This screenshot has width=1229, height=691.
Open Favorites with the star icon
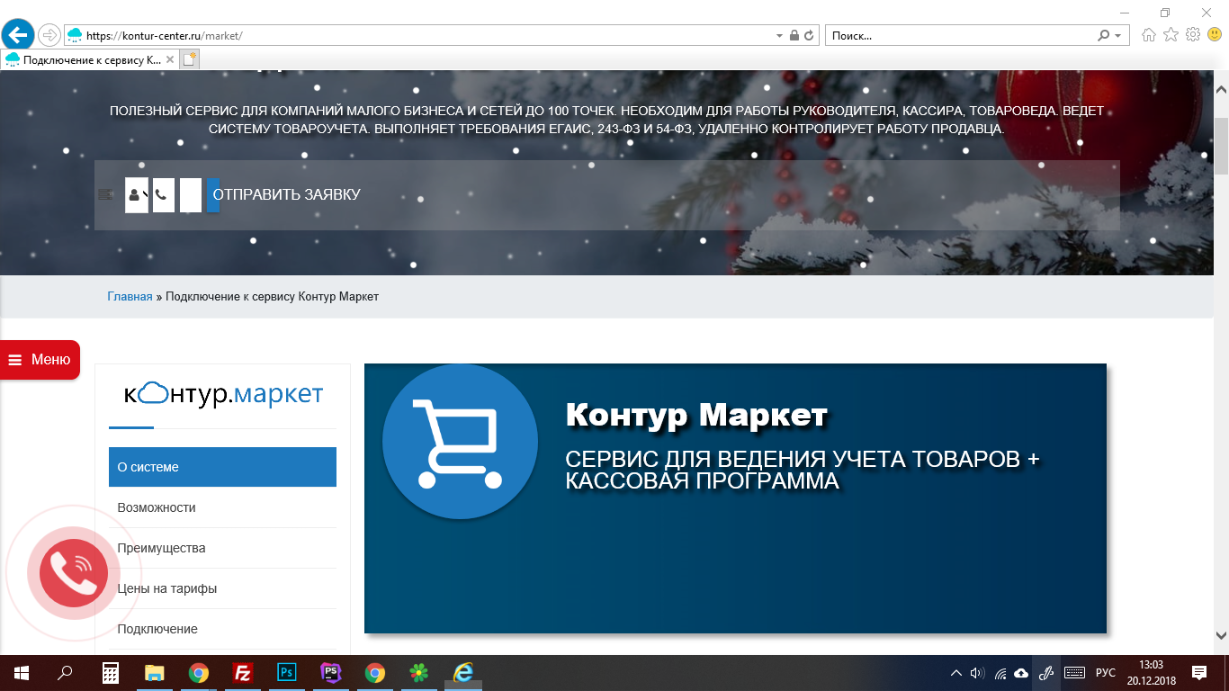click(x=1171, y=35)
